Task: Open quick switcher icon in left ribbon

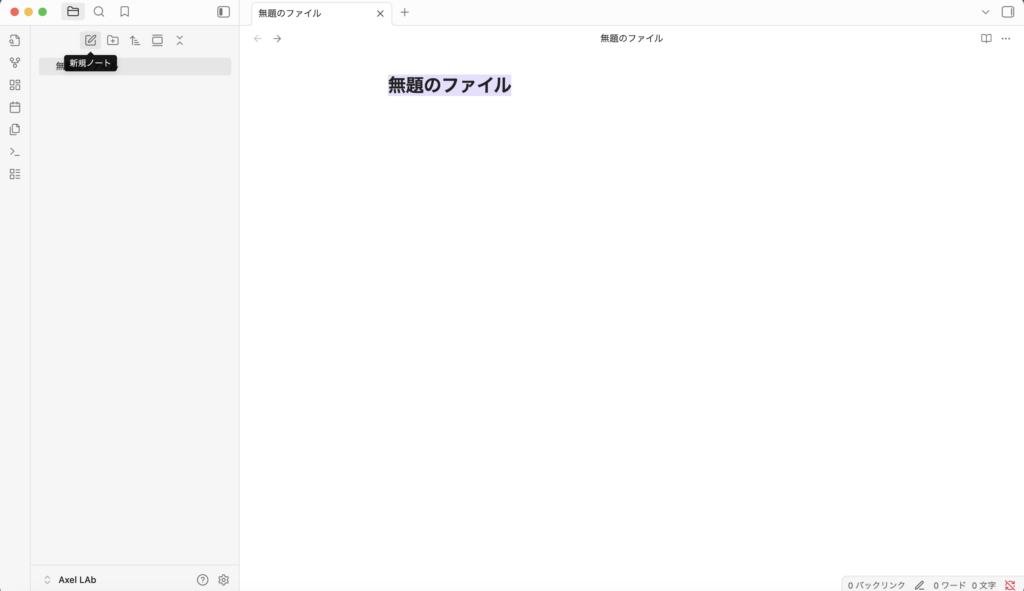Action: [15, 41]
